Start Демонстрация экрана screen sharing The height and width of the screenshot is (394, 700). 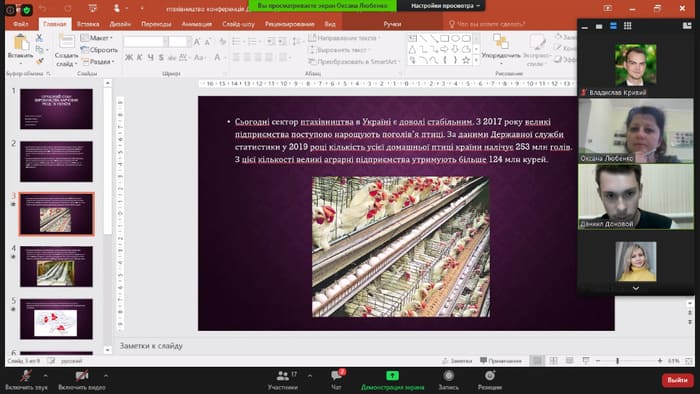click(392, 380)
